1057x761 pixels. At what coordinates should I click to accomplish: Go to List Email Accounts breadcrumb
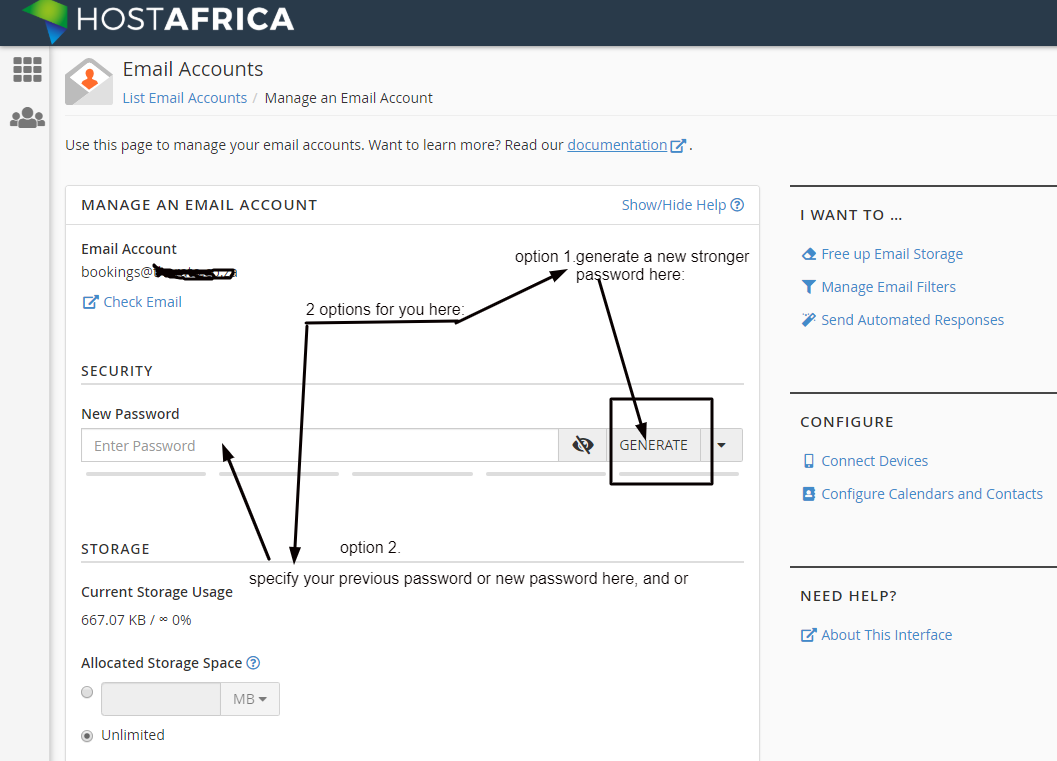click(185, 98)
